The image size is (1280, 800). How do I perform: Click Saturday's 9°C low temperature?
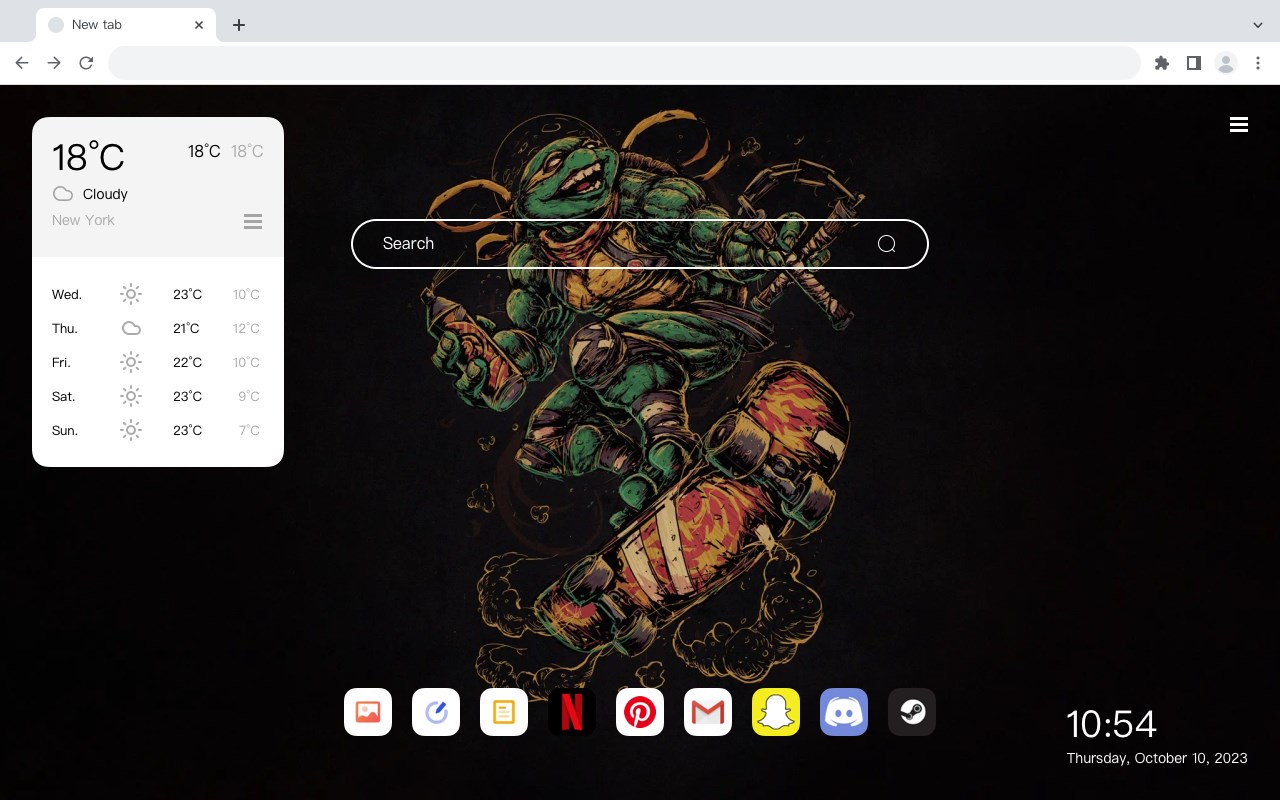point(249,396)
